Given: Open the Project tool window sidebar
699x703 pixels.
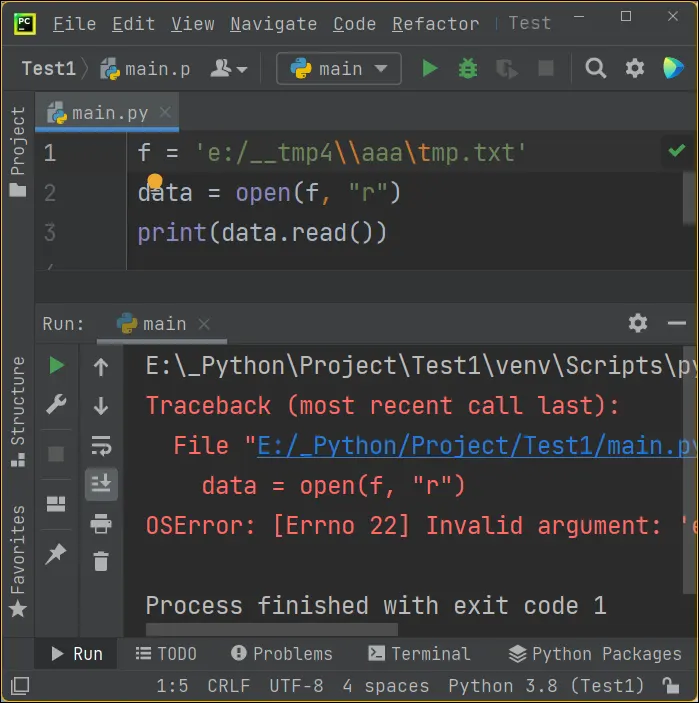Looking at the screenshot, I should coord(18,151).
